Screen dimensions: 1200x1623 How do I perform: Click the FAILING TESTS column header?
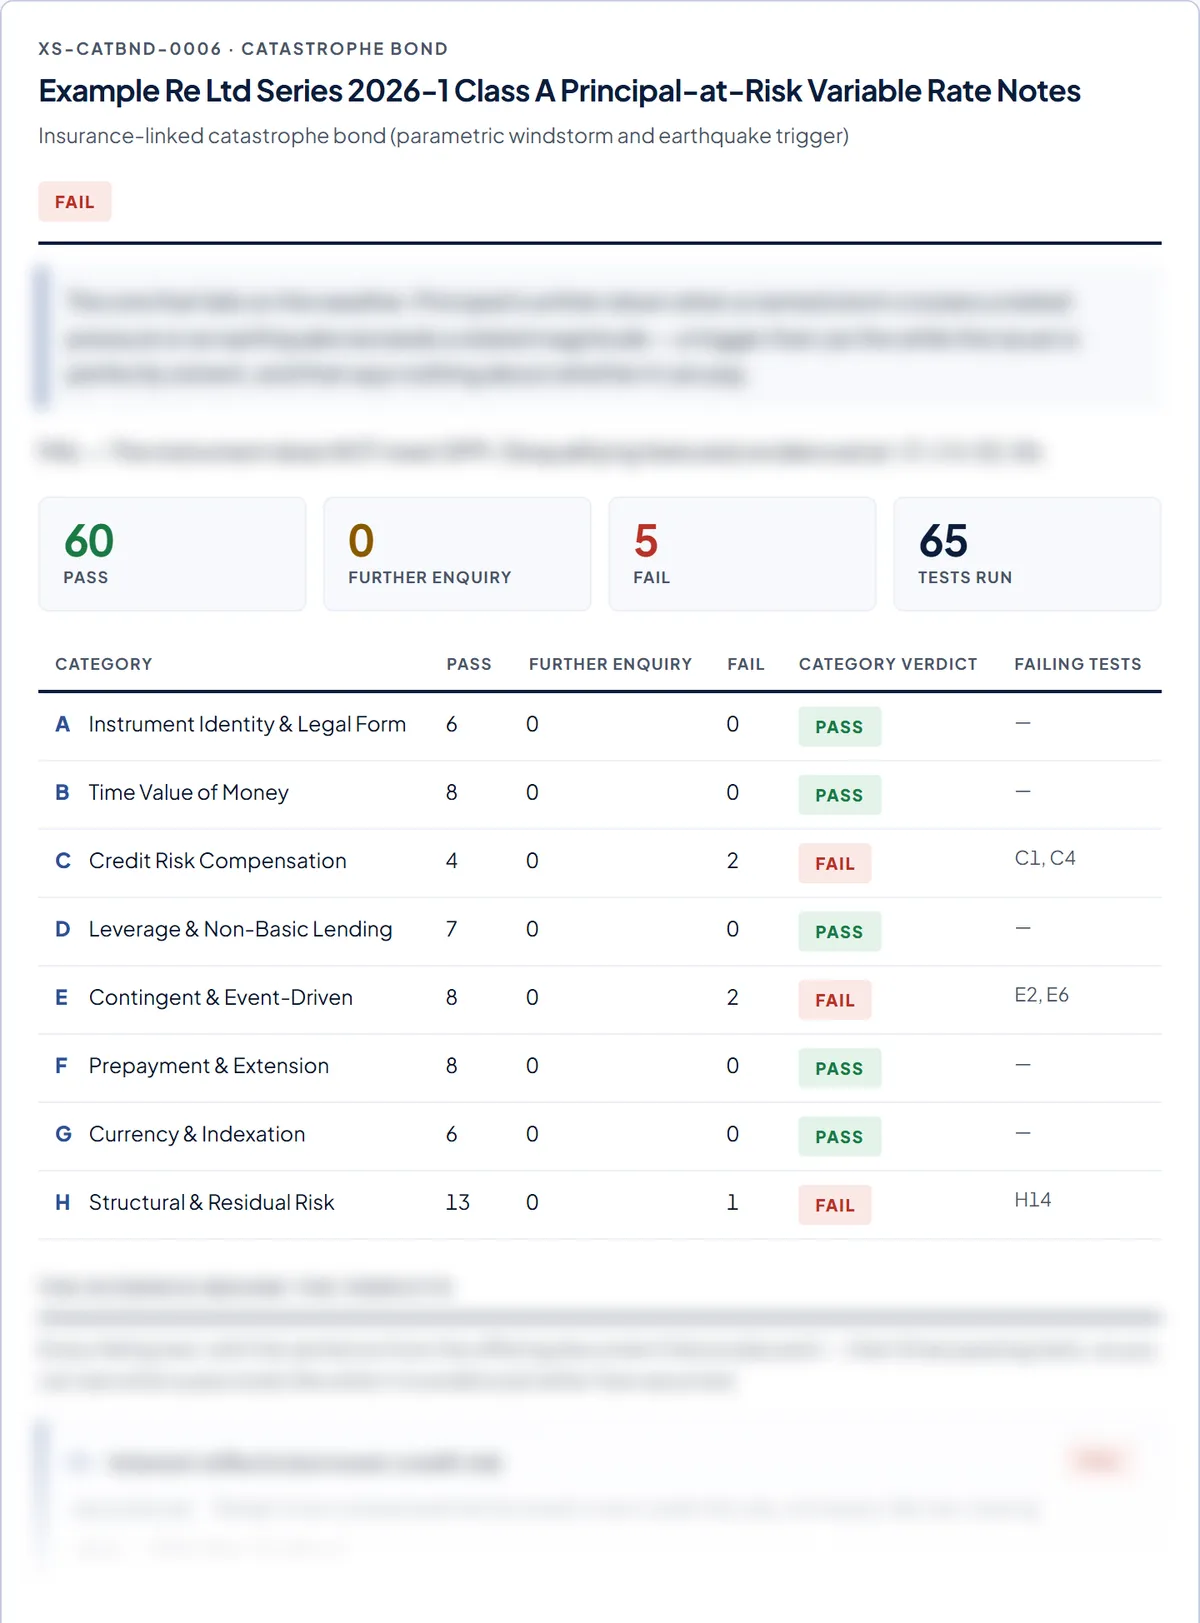click(x=1078, y=664)
